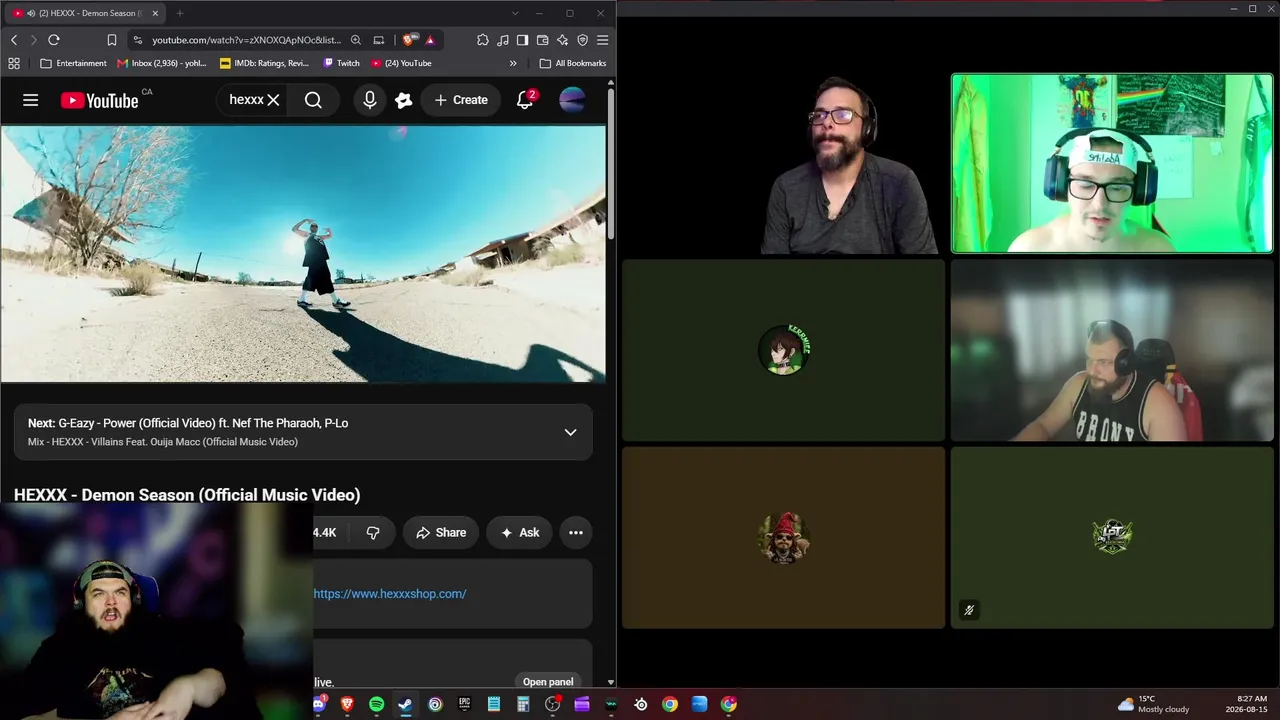Open the Gmail Inbox bookmark
Image resolution: width=1280 pixels, height=720 pixels.
[x=161, y=63]
